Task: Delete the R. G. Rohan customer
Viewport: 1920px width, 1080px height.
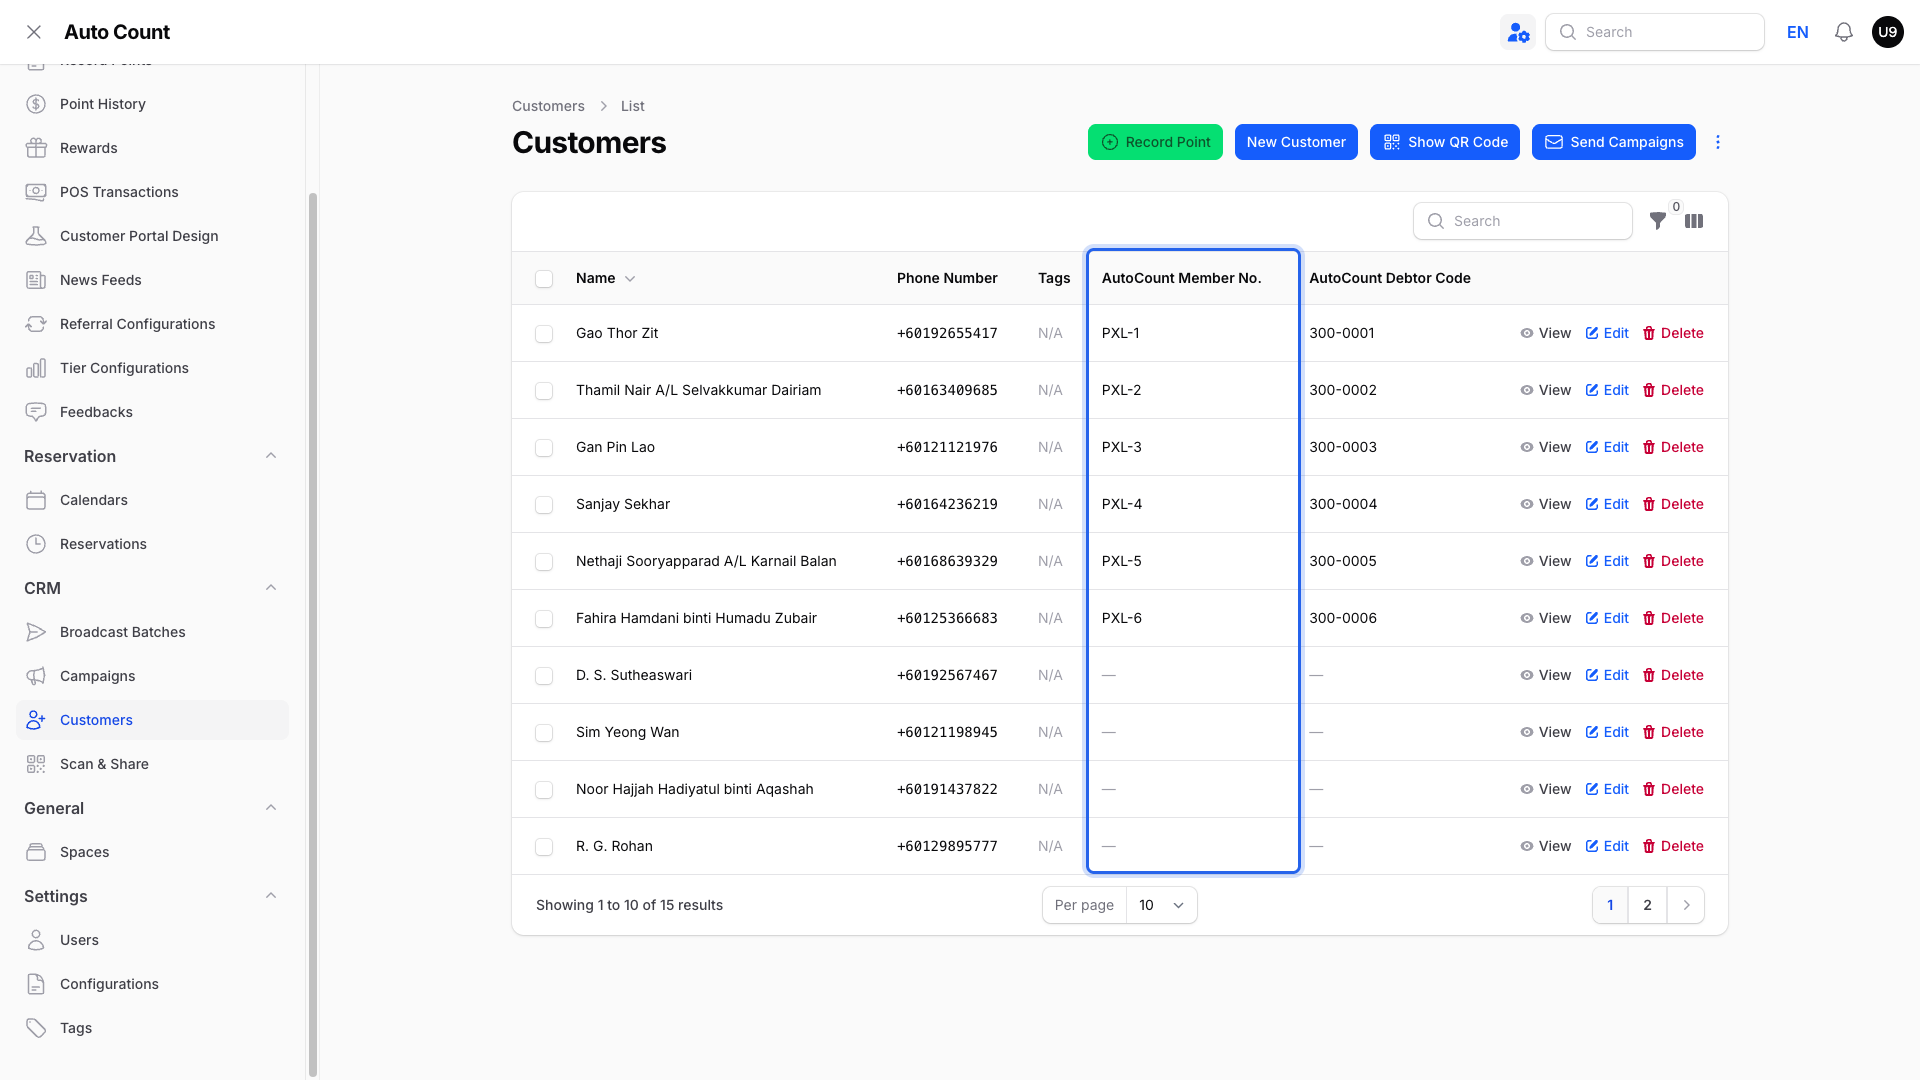Action: [x=1673, y=846]
